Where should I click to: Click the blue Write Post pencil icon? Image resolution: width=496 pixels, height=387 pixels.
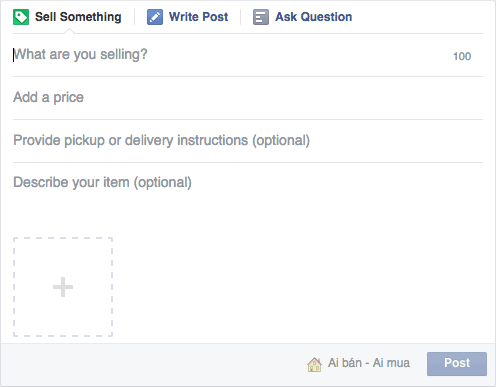tap(155, 17)
